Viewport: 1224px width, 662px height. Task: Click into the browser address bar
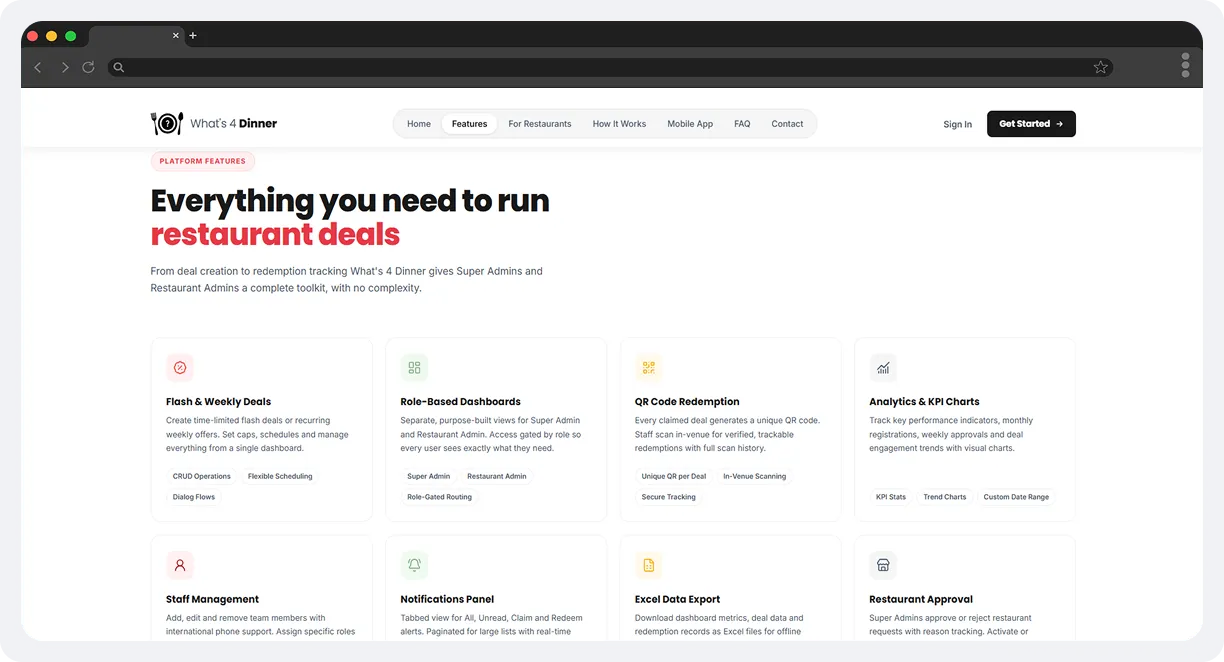tap(610, 67)
